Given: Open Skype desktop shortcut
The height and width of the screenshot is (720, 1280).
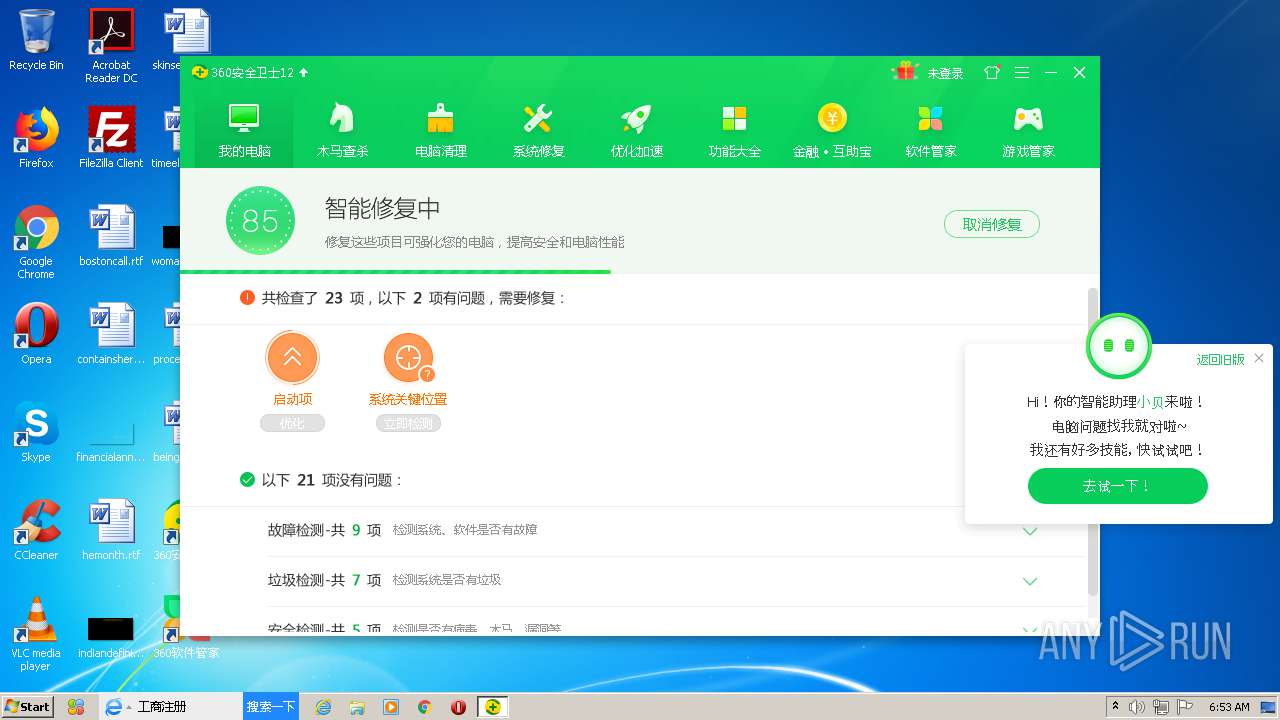Looking at the screenshot, I should (36, 432).
